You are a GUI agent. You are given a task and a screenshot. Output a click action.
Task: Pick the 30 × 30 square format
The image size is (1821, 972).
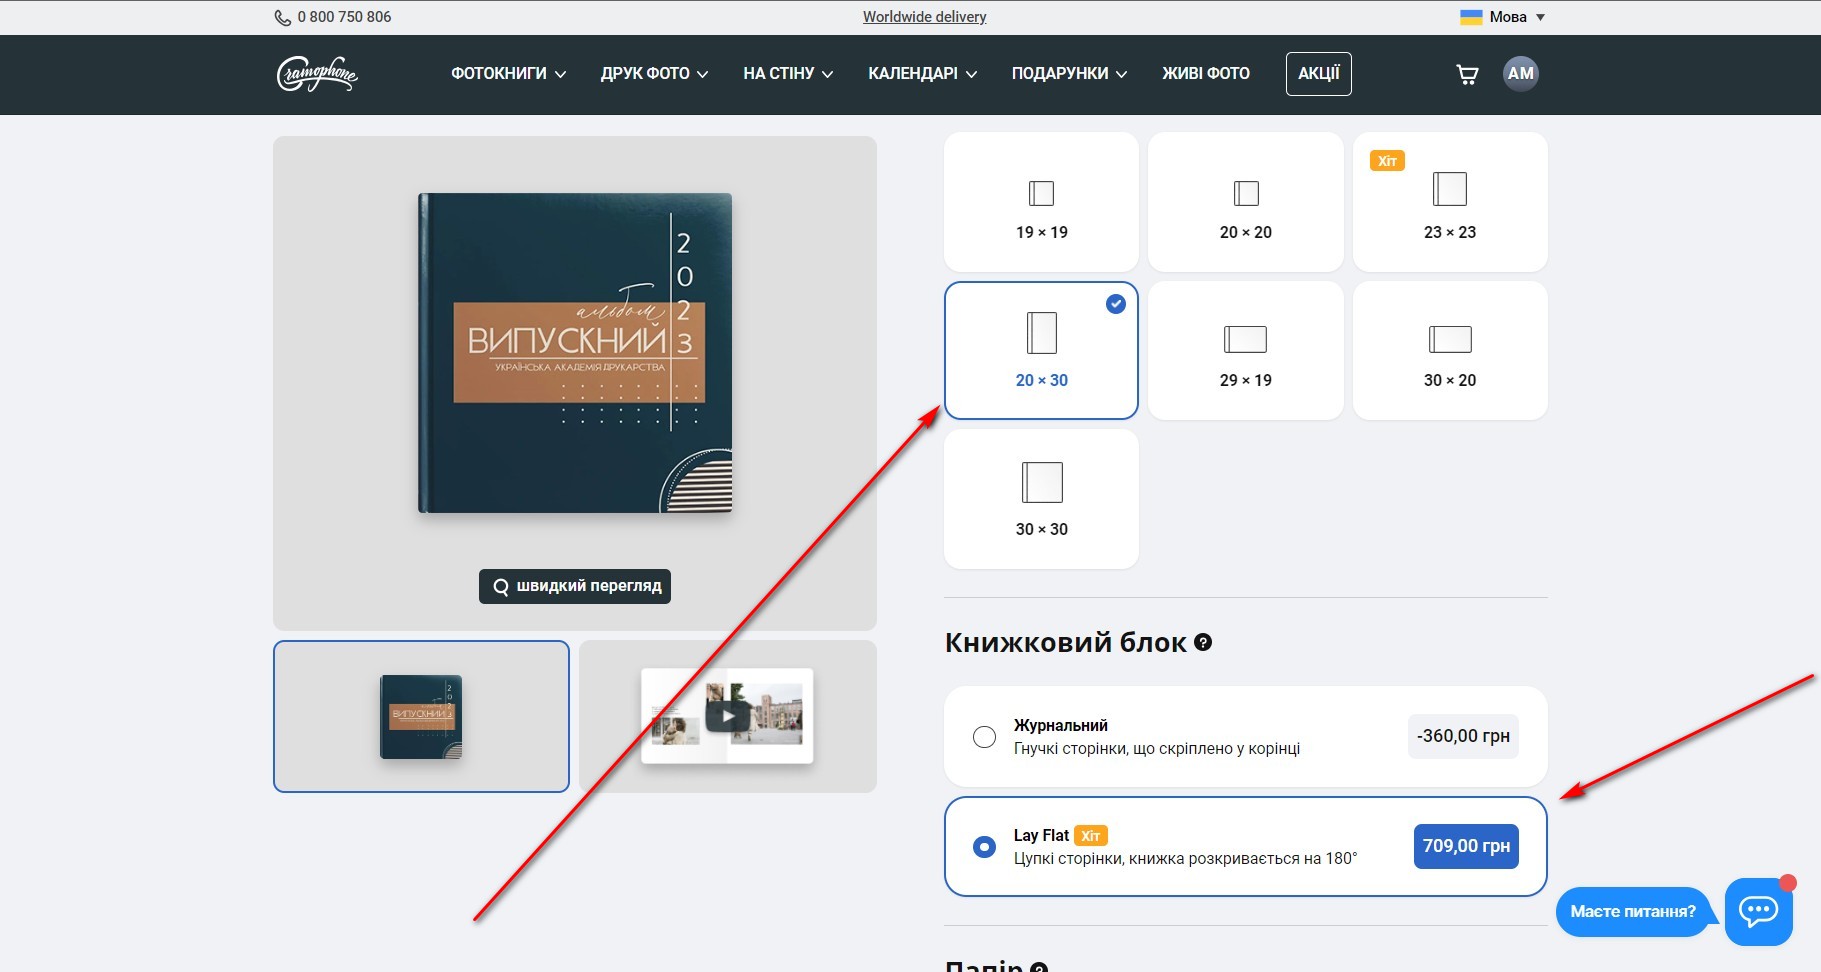pyautogui.click(x=1041, y=499)
